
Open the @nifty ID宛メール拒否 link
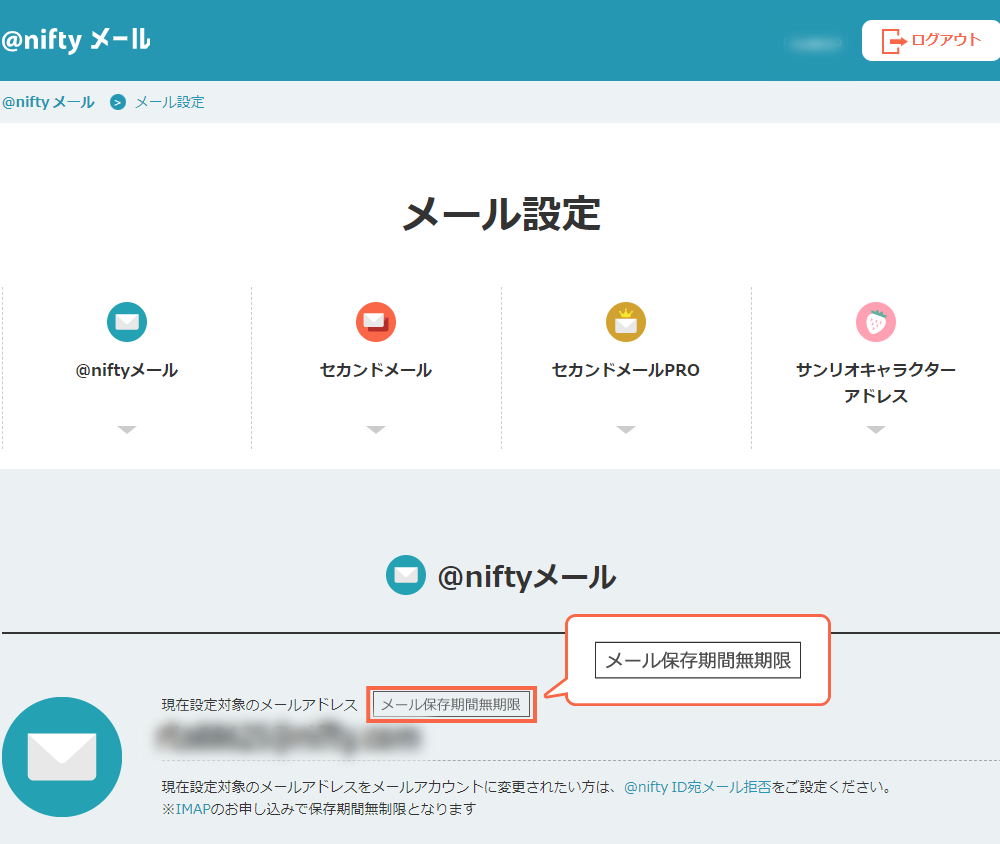tap(698, 787)
